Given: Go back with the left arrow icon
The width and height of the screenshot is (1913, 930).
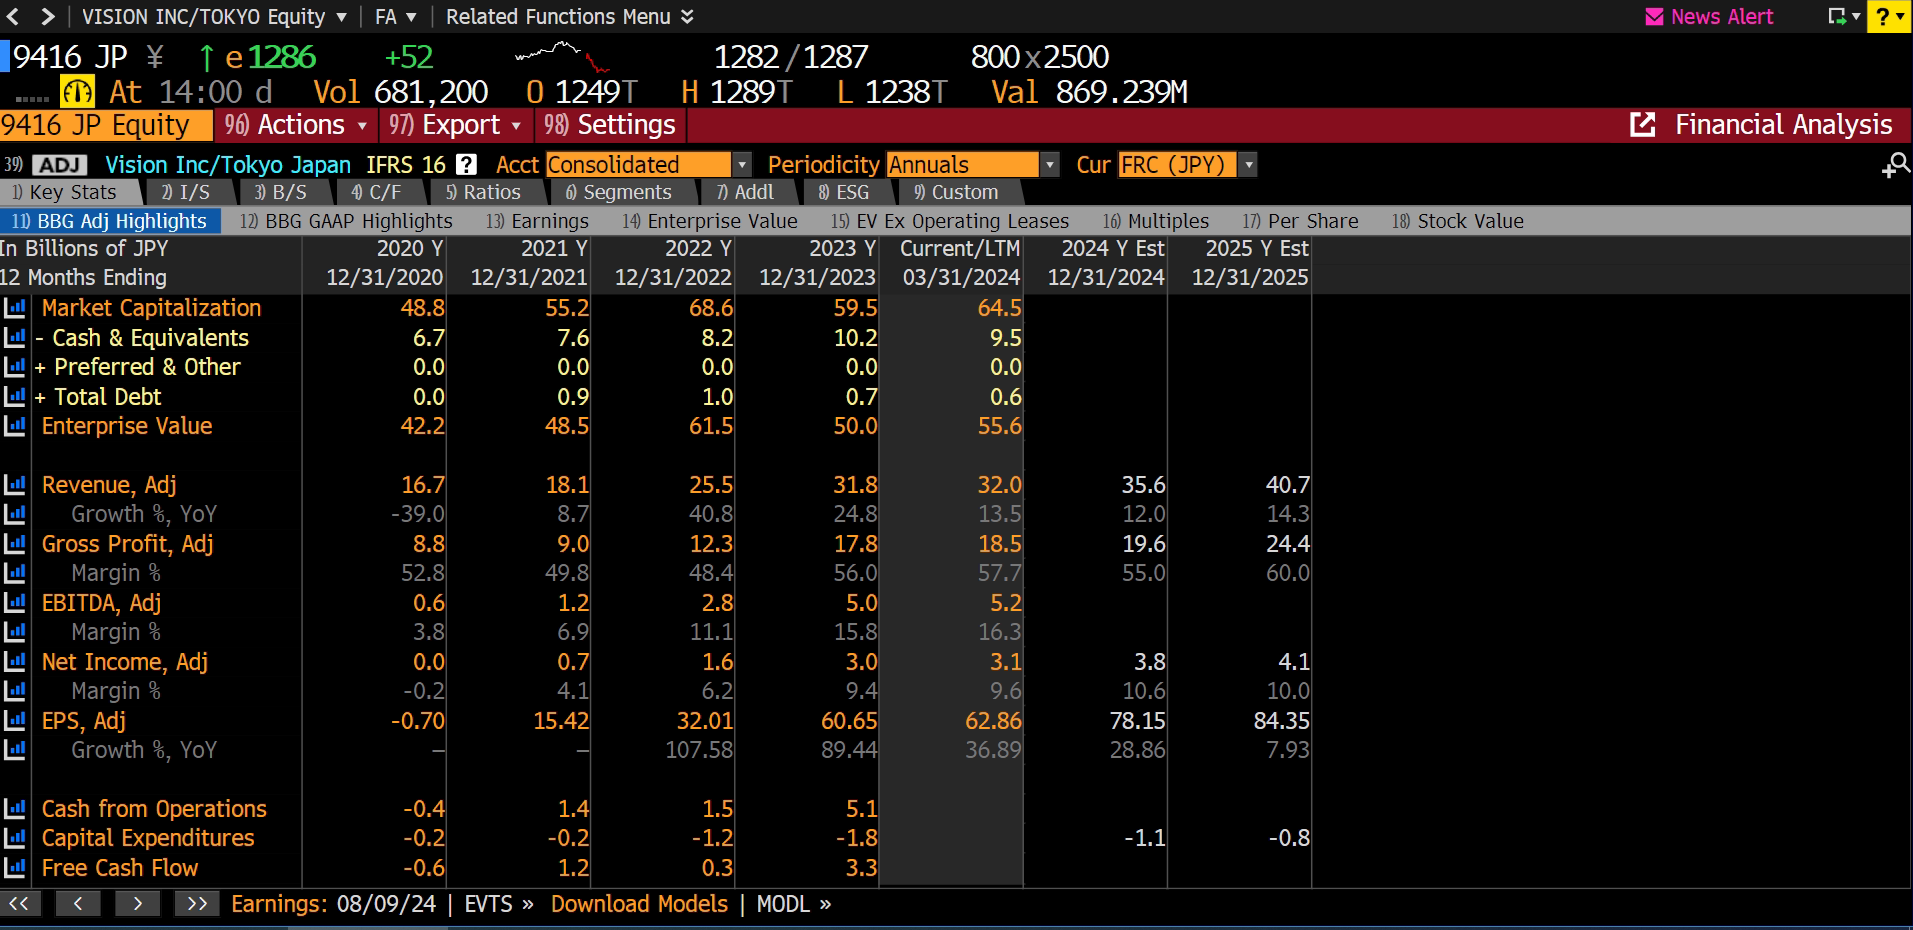Looking at the screenshot, I should coord(13,17).
